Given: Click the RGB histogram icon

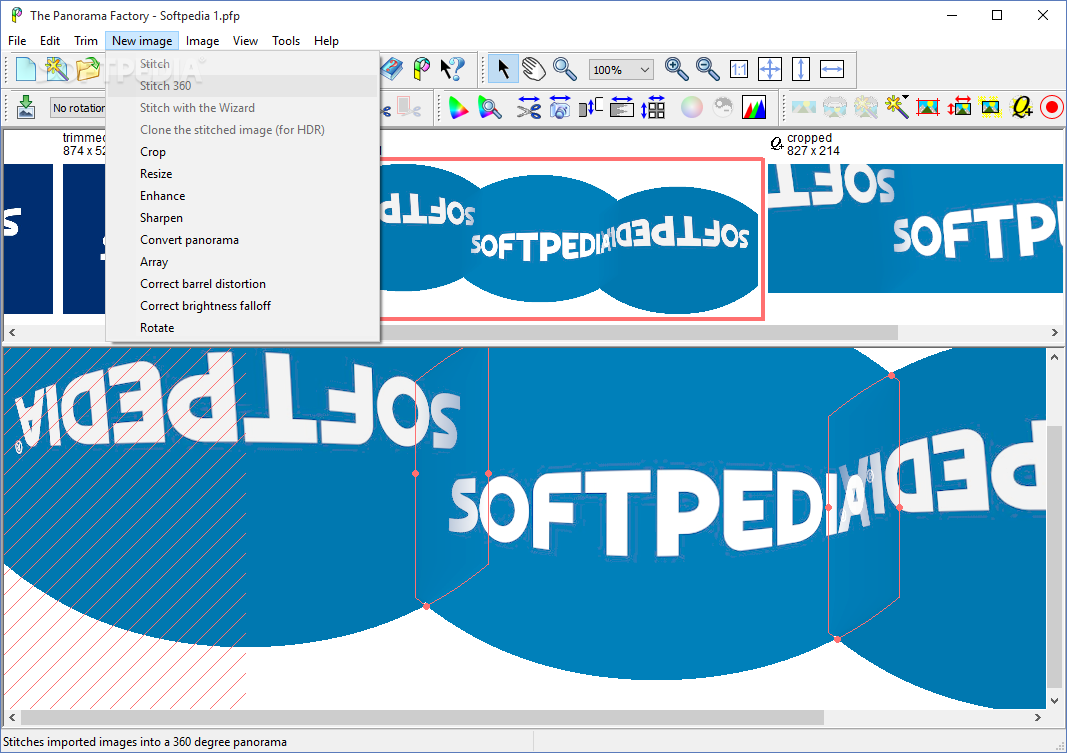Looking at the screenshot, I should point(753,107).
